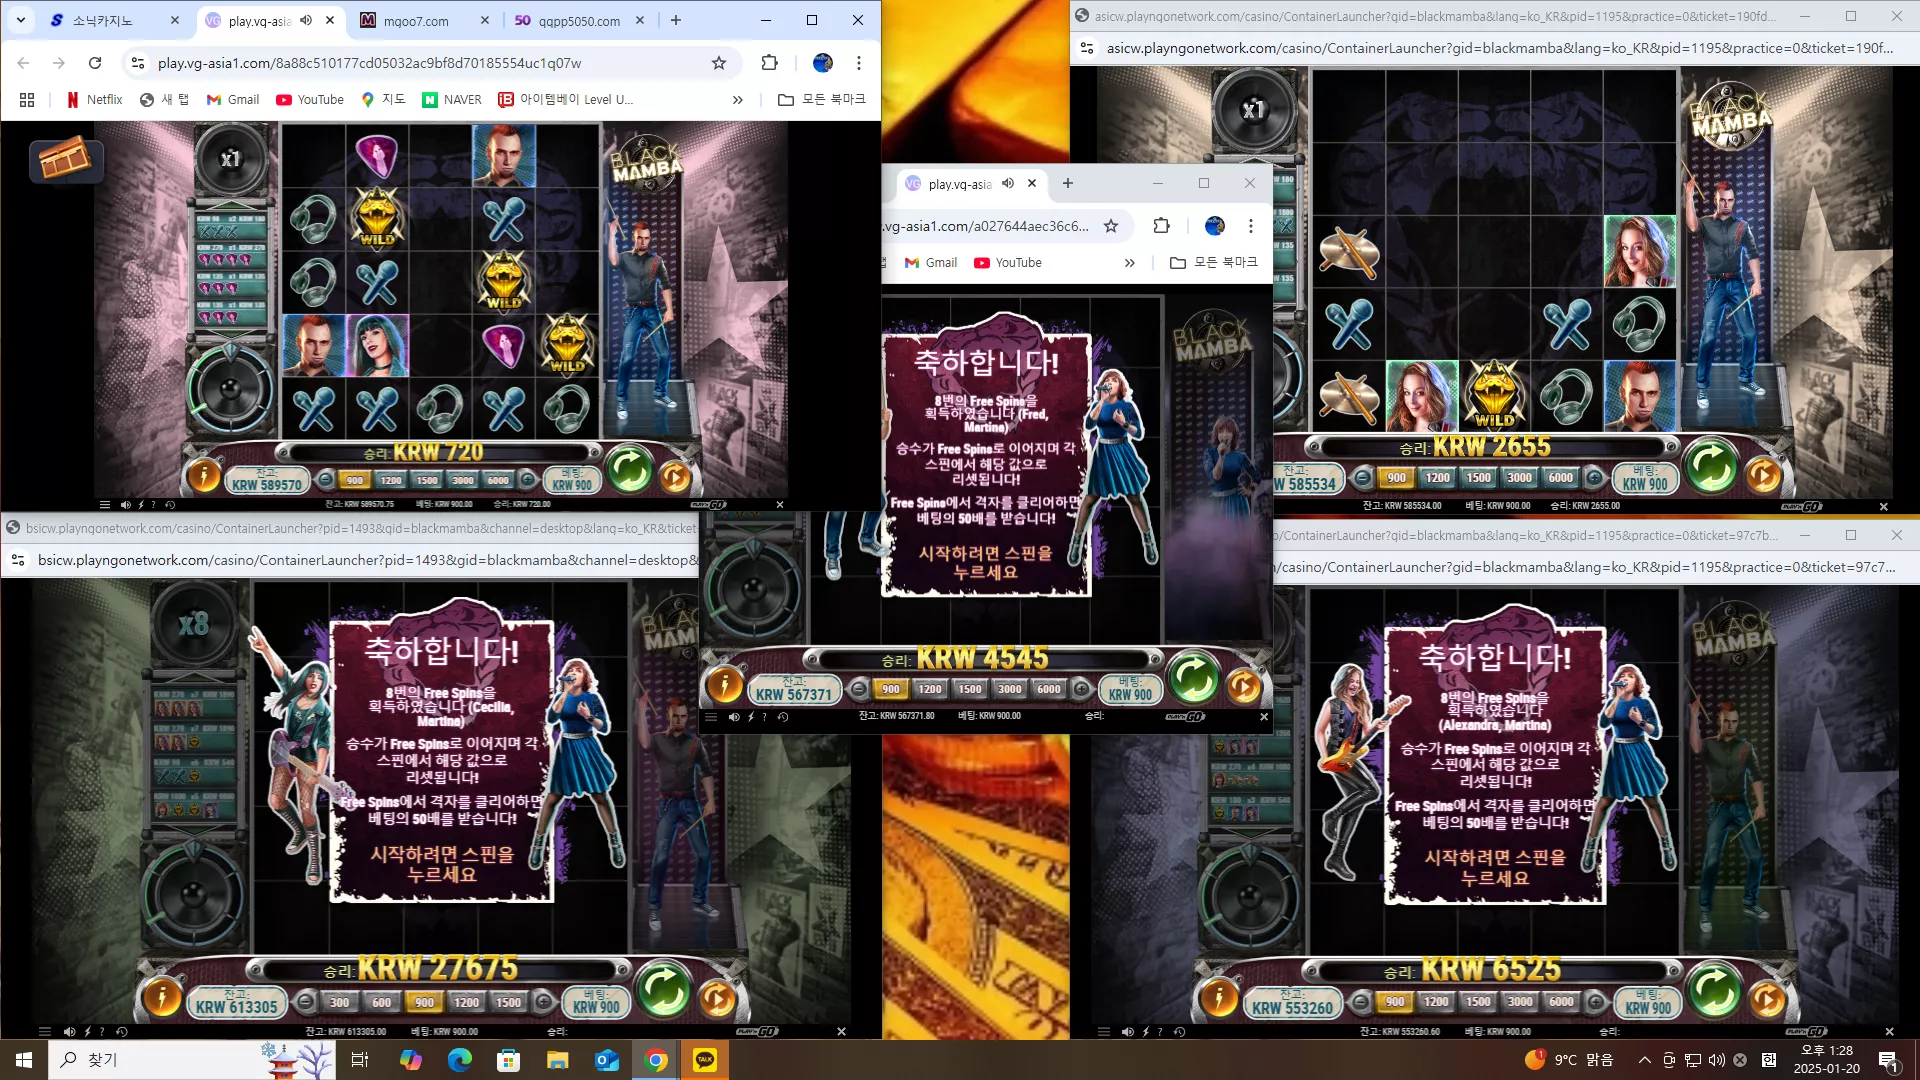The width and height of the screenshot is (1920, 1080).
Task: Open tab search dropdown in top-left Chrome
Action: [x=21, y=20]
